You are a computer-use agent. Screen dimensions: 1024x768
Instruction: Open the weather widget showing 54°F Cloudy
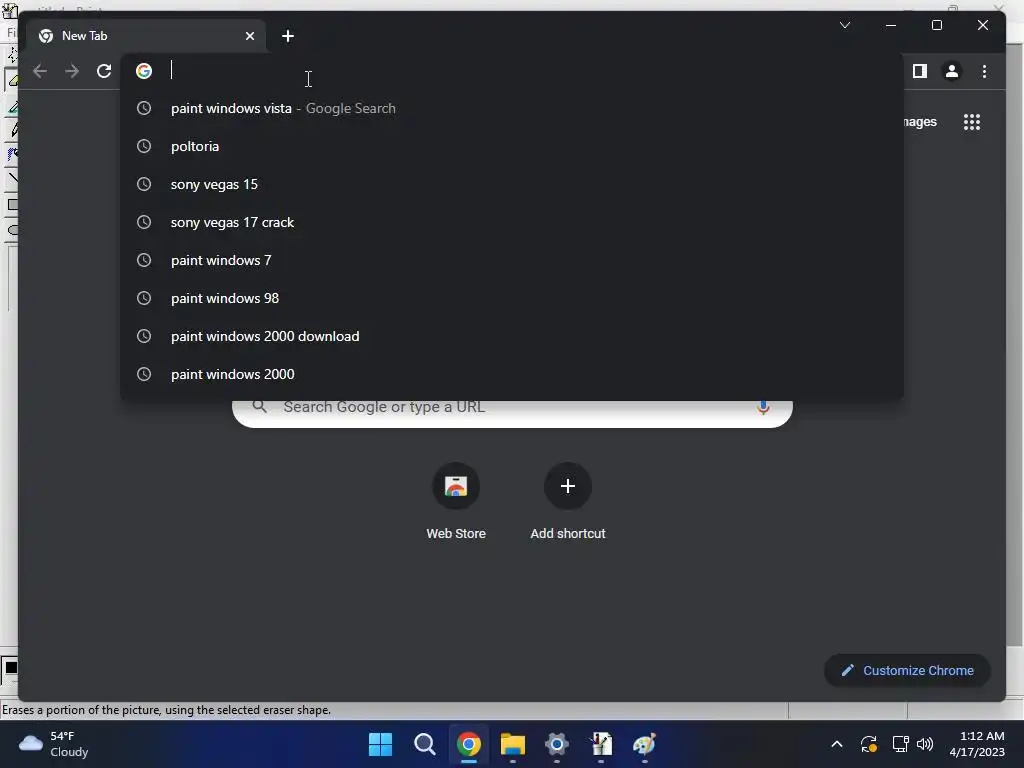pyautogui.click(x=54, y=744)
